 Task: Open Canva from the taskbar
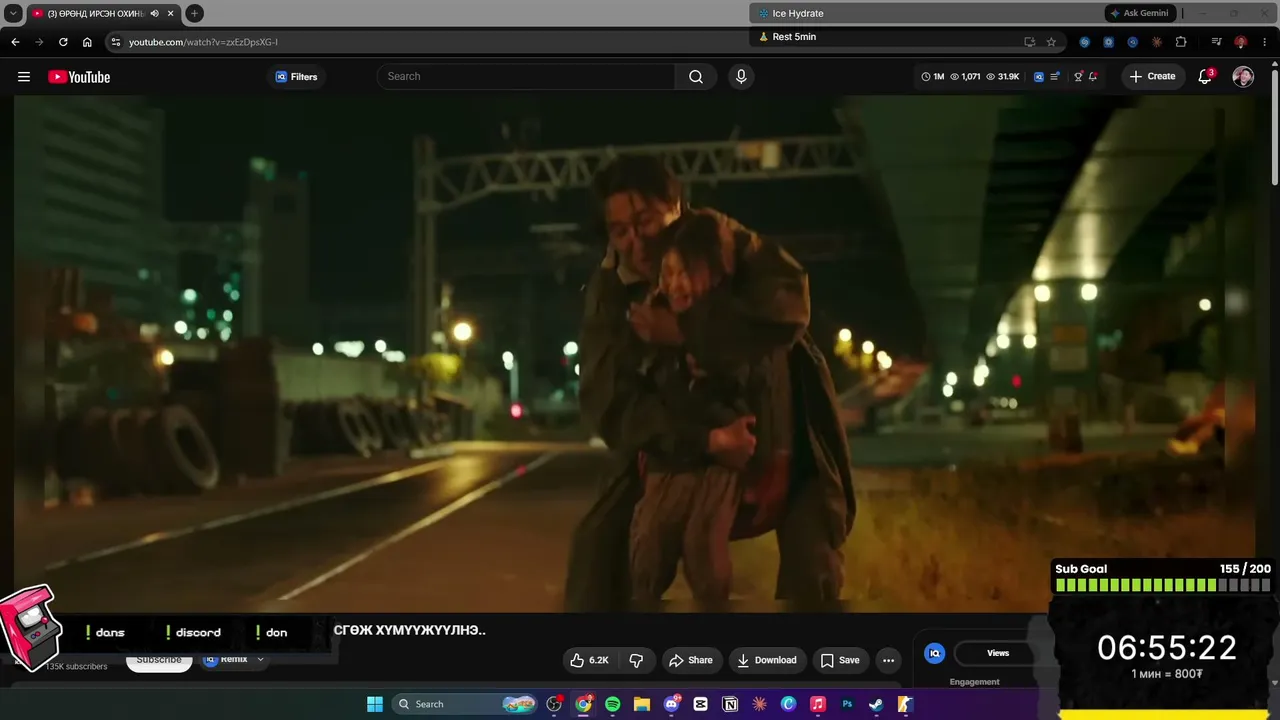[788, 704]
